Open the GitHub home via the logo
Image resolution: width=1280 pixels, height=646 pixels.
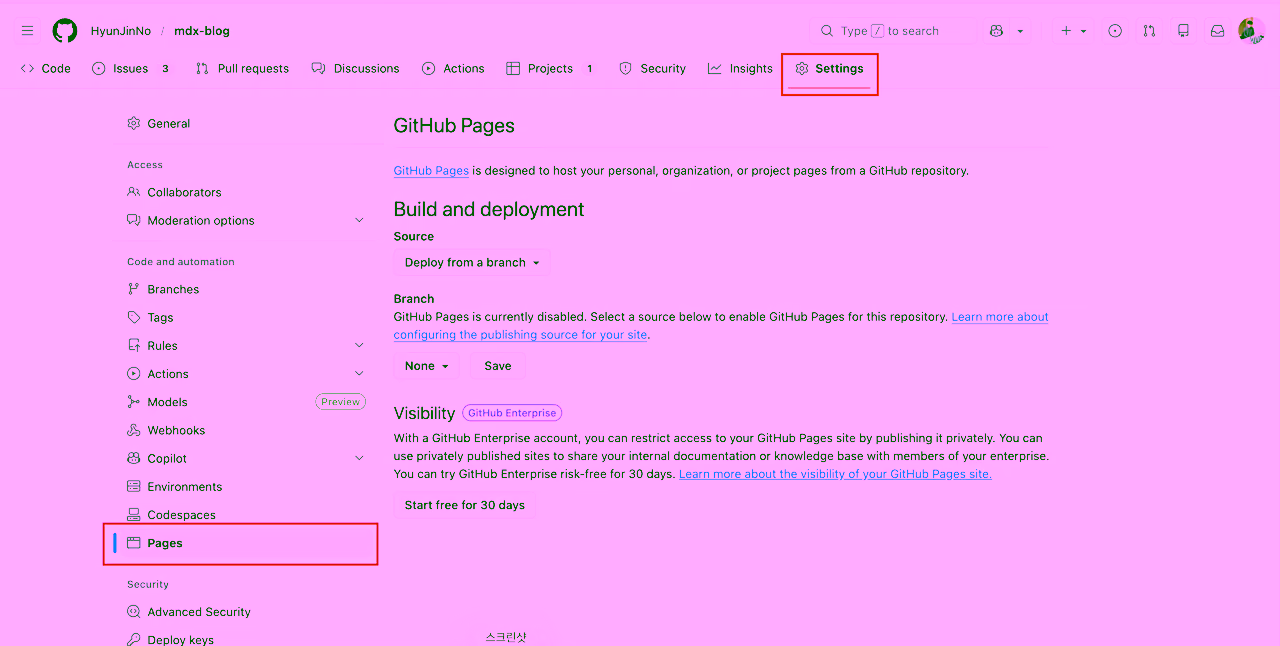tap(64, 30)
